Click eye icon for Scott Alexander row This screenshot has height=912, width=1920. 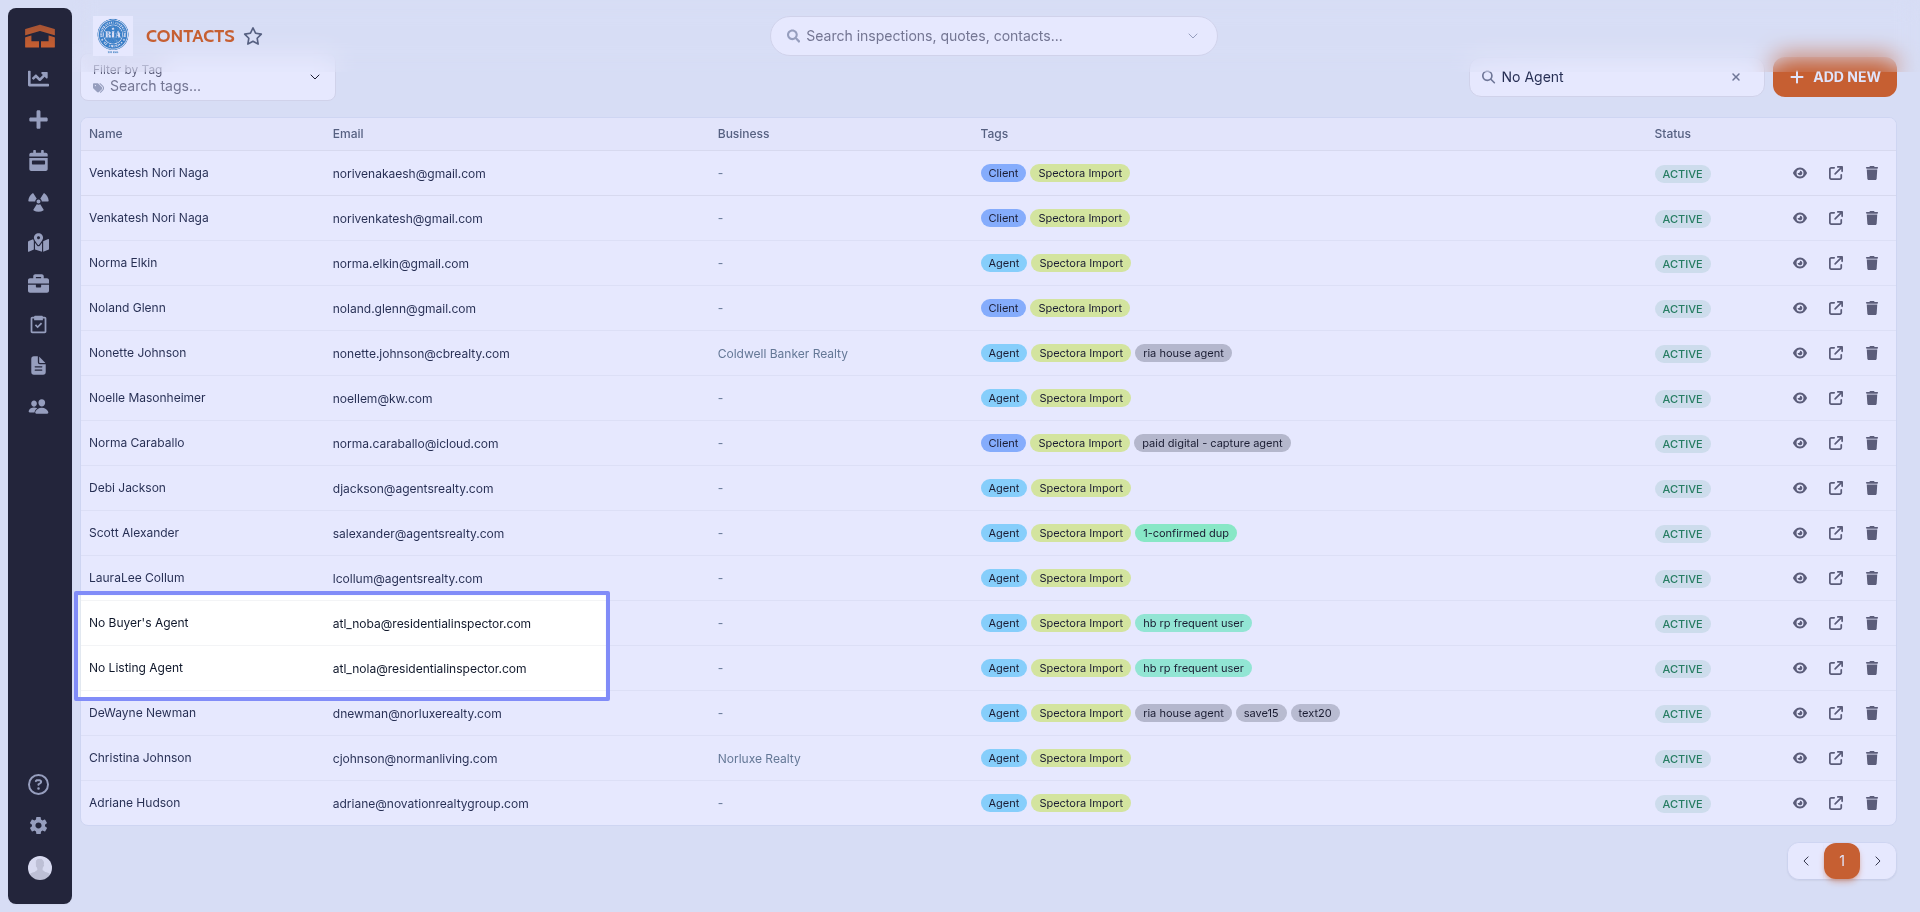click(1799, 533)
